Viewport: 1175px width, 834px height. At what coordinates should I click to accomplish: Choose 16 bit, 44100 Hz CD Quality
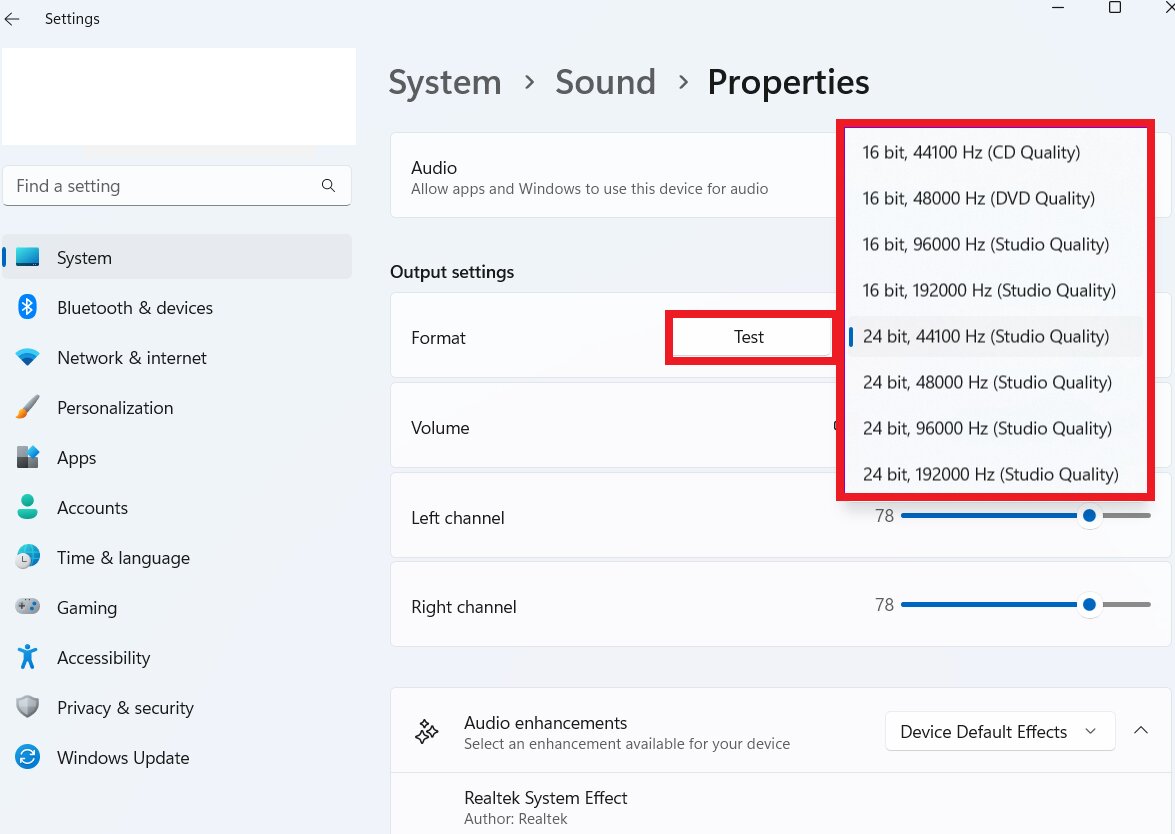(971, 151)
